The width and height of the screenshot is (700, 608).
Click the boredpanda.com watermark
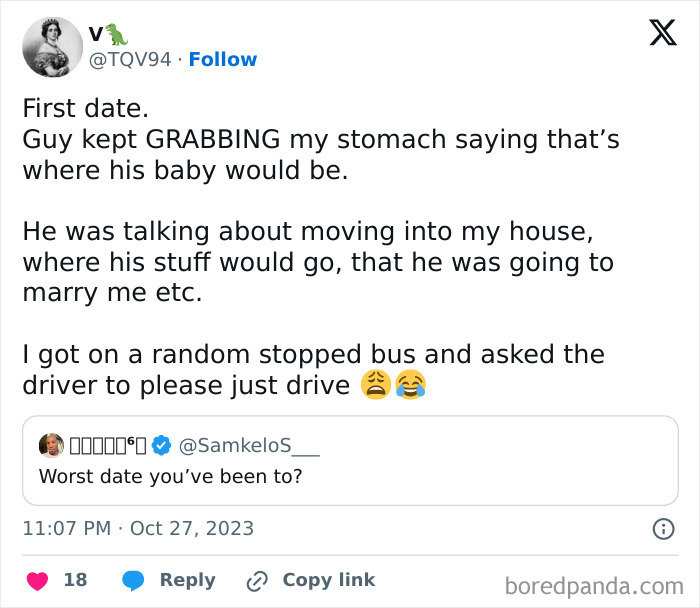pyautogui.click(x=594, y=585)
